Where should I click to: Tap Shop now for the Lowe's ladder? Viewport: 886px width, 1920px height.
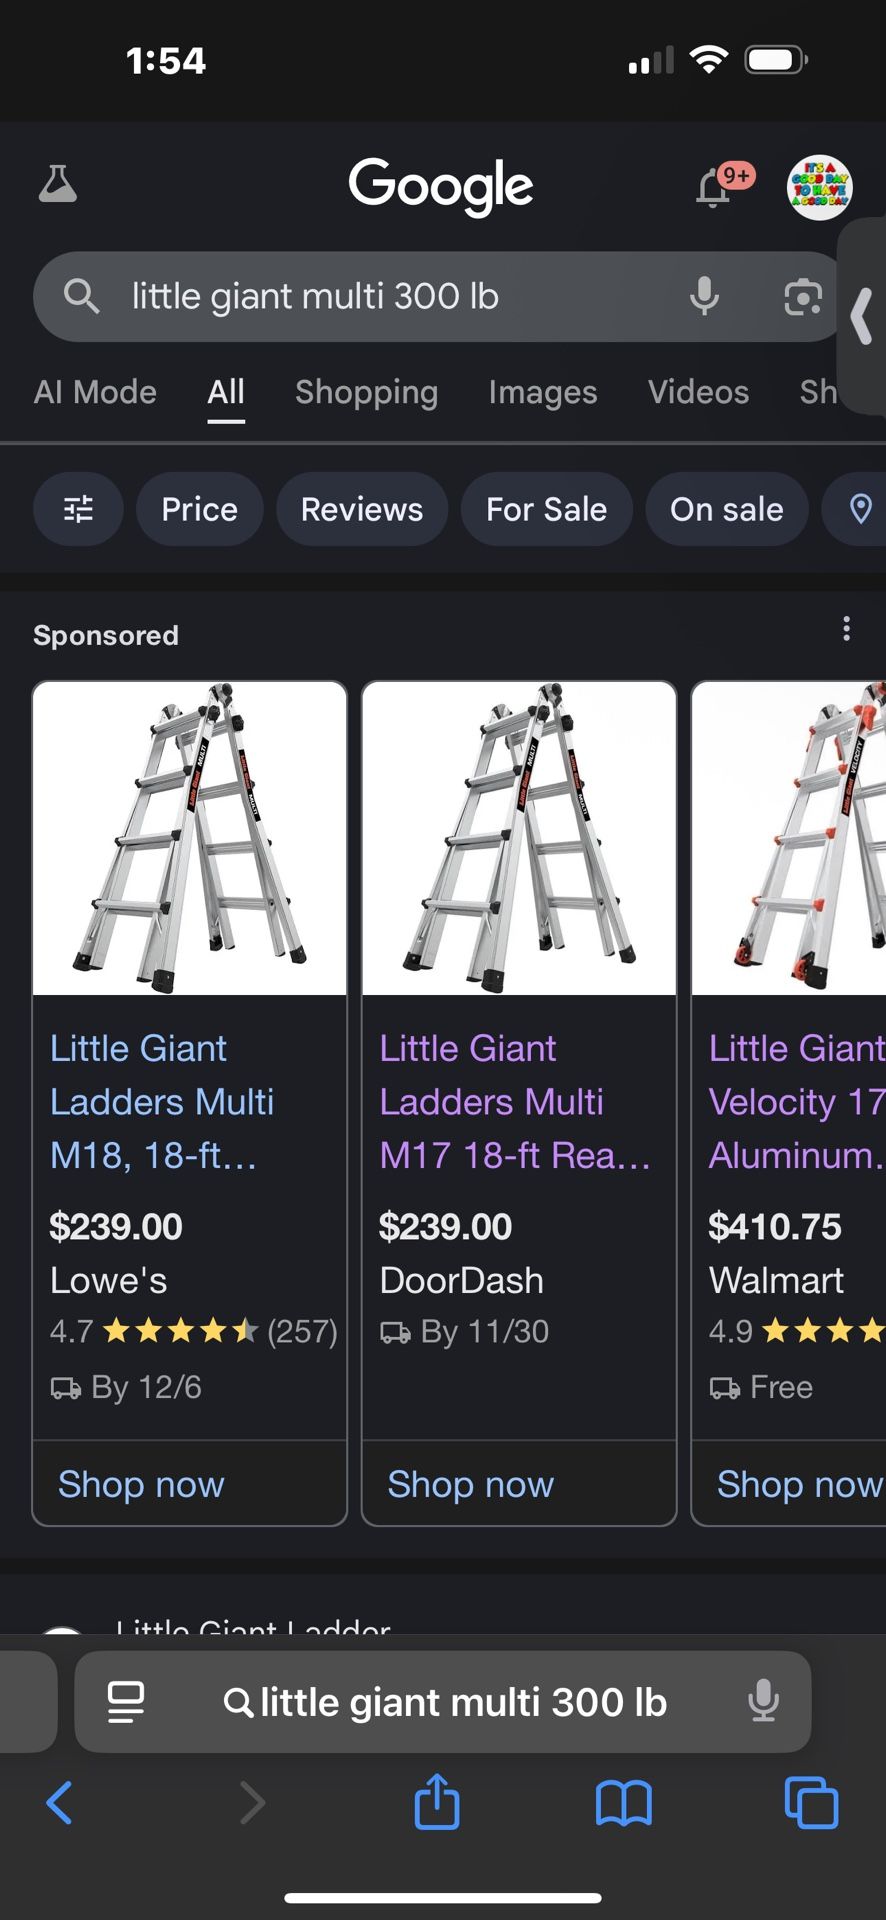[140, 1484]
